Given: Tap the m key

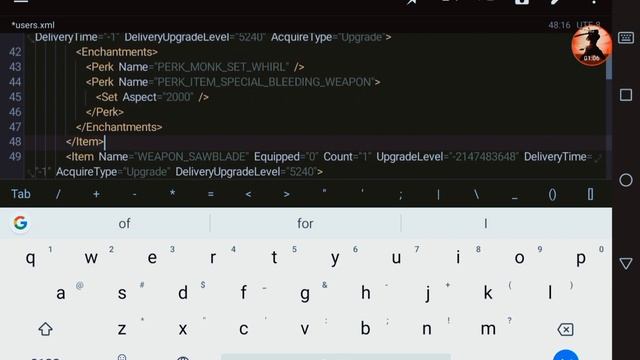Looking at the screenshot, I should [x=488, y=329].
